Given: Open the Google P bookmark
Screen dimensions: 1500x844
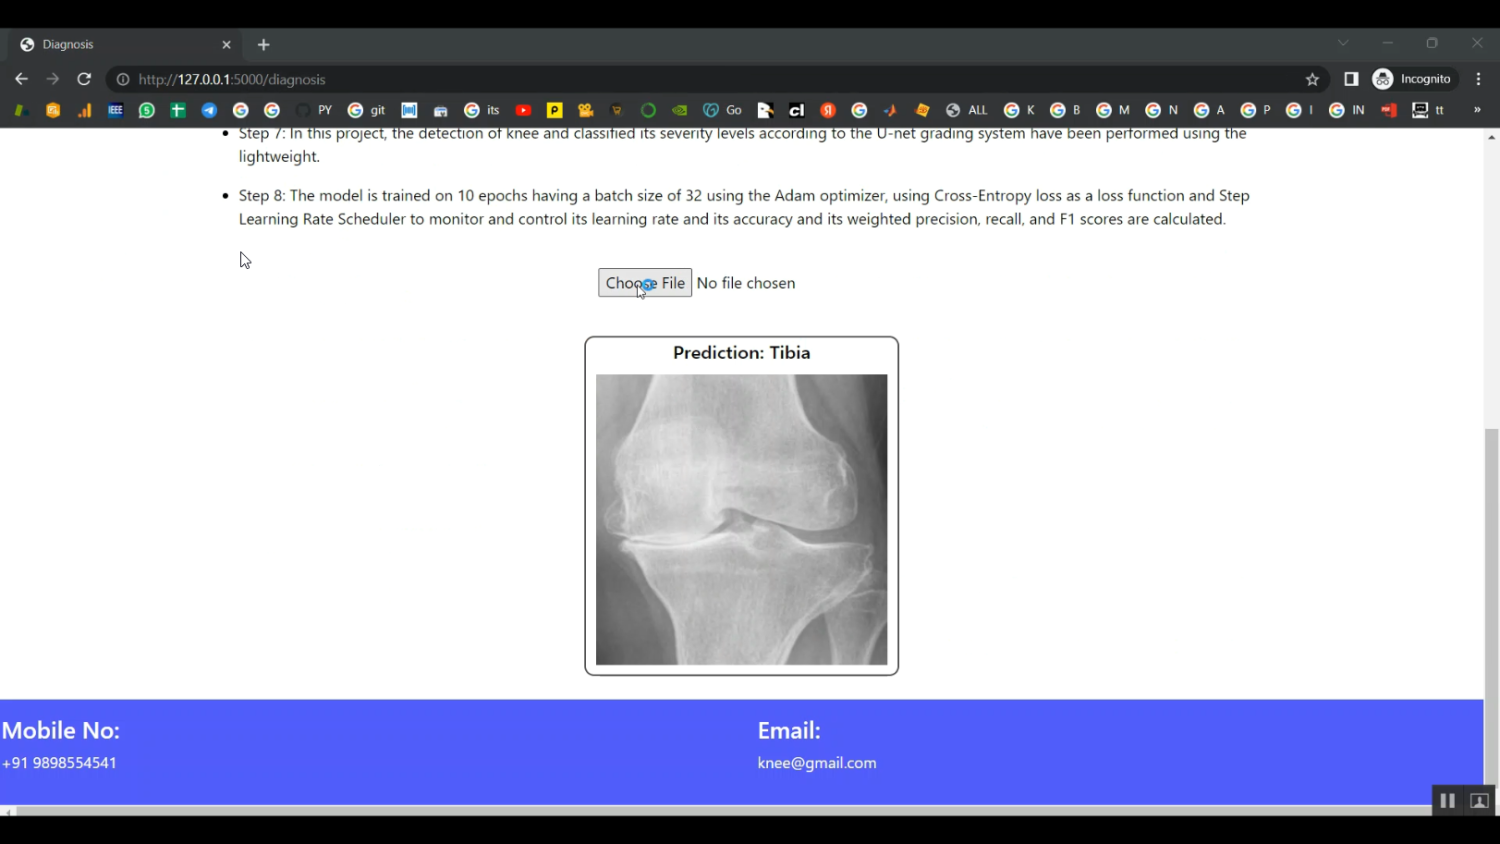Looking at the screenshot, I should pyautogui.click(x=1255, y=110).
